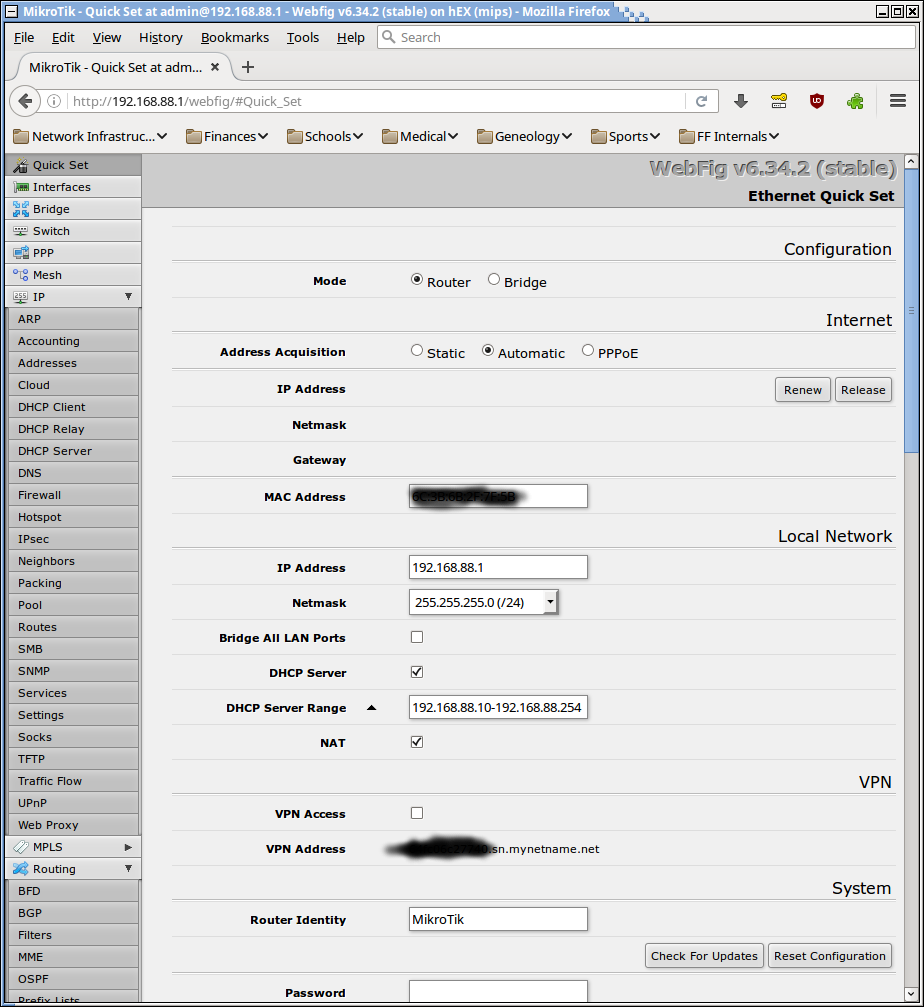The image size is (924, 1007).
Task: Go back with the browser back arrow
Action: [25, 101]
